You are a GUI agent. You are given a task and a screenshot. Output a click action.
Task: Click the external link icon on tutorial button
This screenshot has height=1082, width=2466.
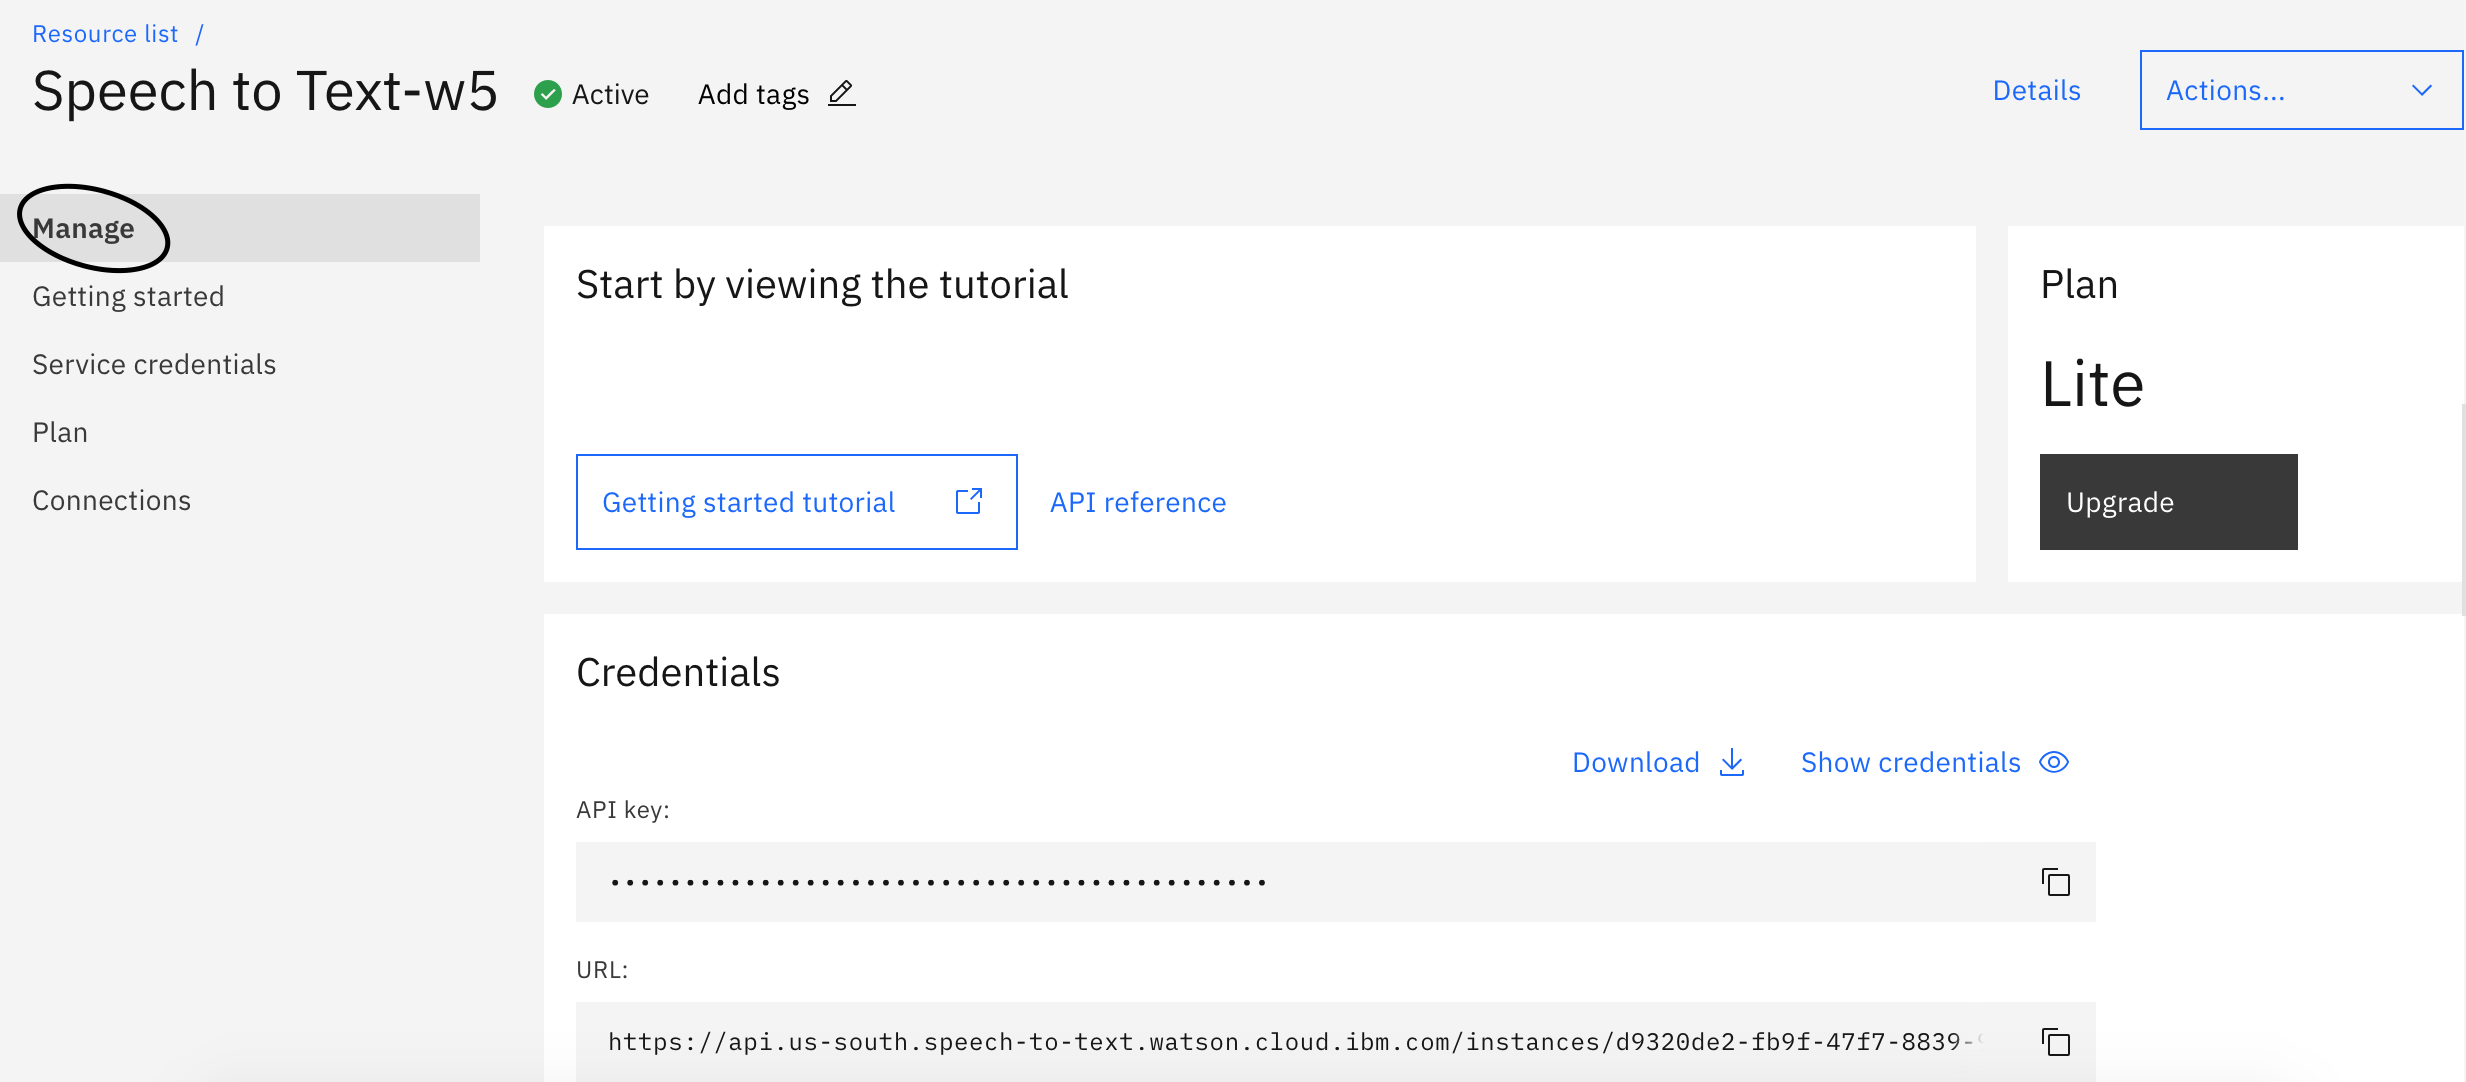coord(968,501)
